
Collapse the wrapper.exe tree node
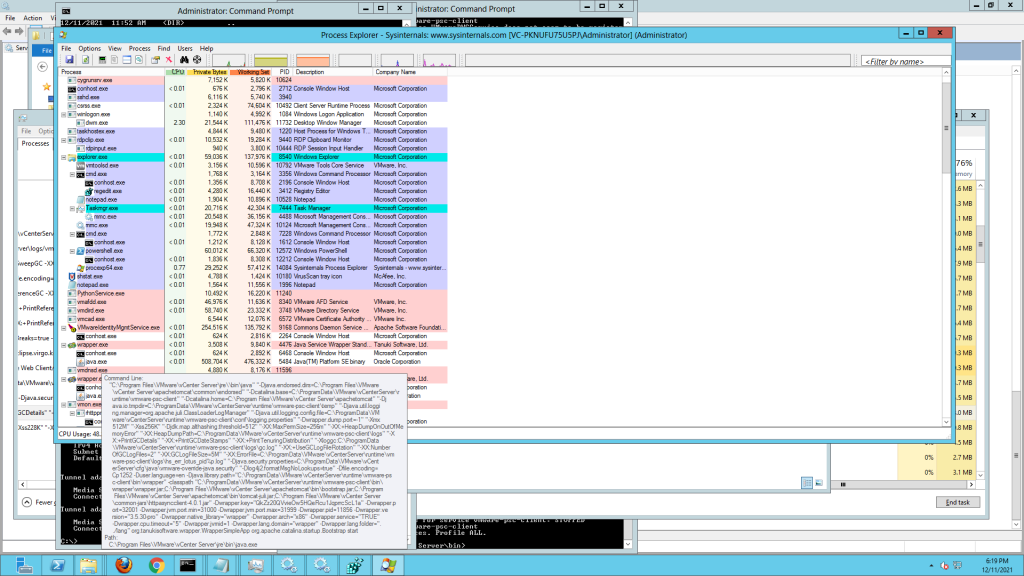pyautogui.click(x=64, y=345)
